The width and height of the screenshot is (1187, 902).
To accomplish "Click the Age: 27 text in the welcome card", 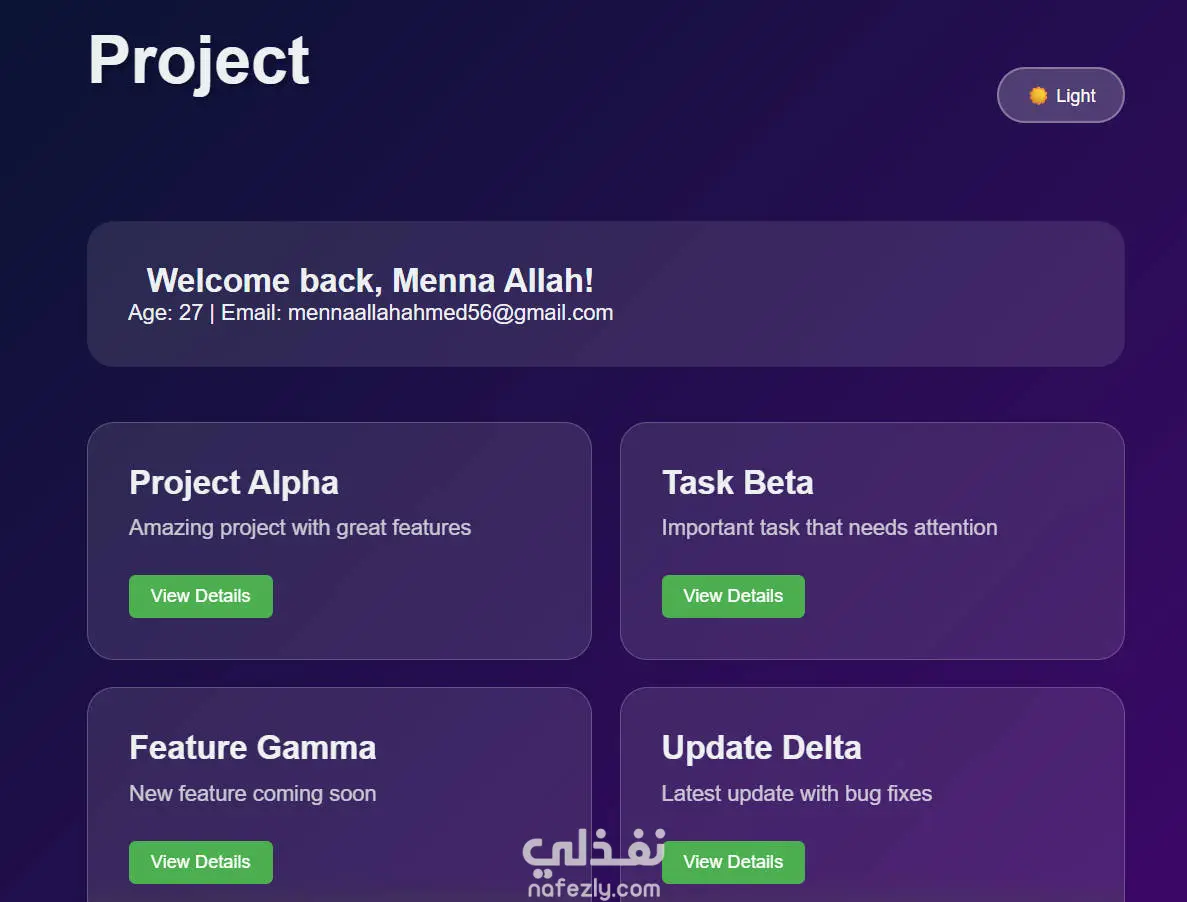I will (165, 313).
